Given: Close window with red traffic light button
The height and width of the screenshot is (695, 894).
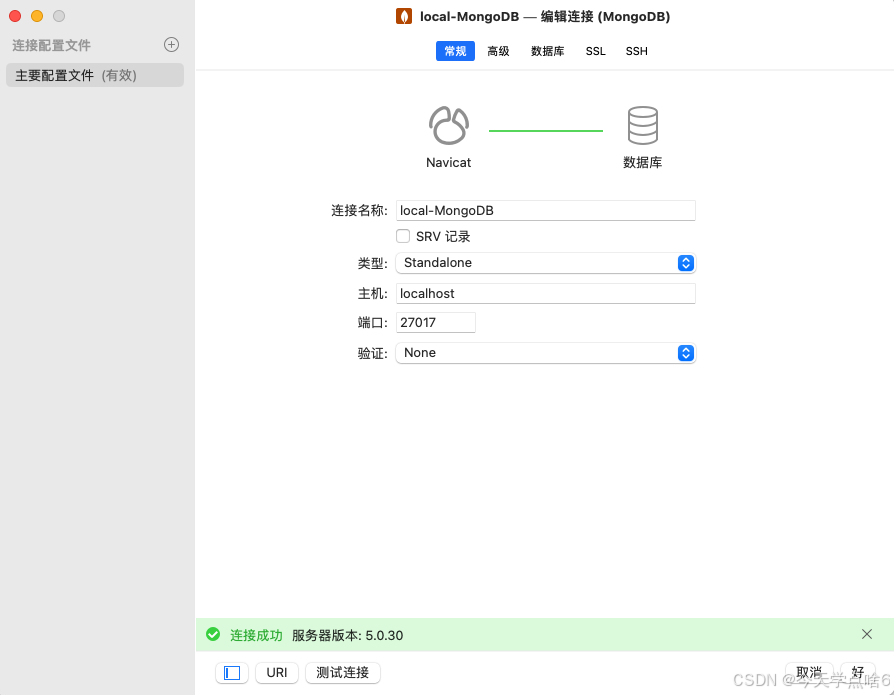Looking at the screenshot, I should point(15,16).
